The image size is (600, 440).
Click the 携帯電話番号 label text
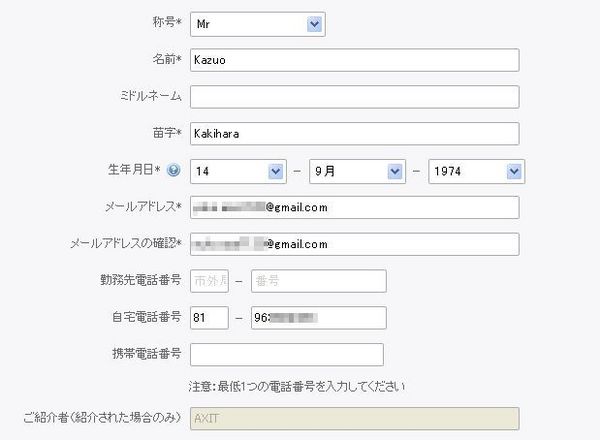coord(147,354)
